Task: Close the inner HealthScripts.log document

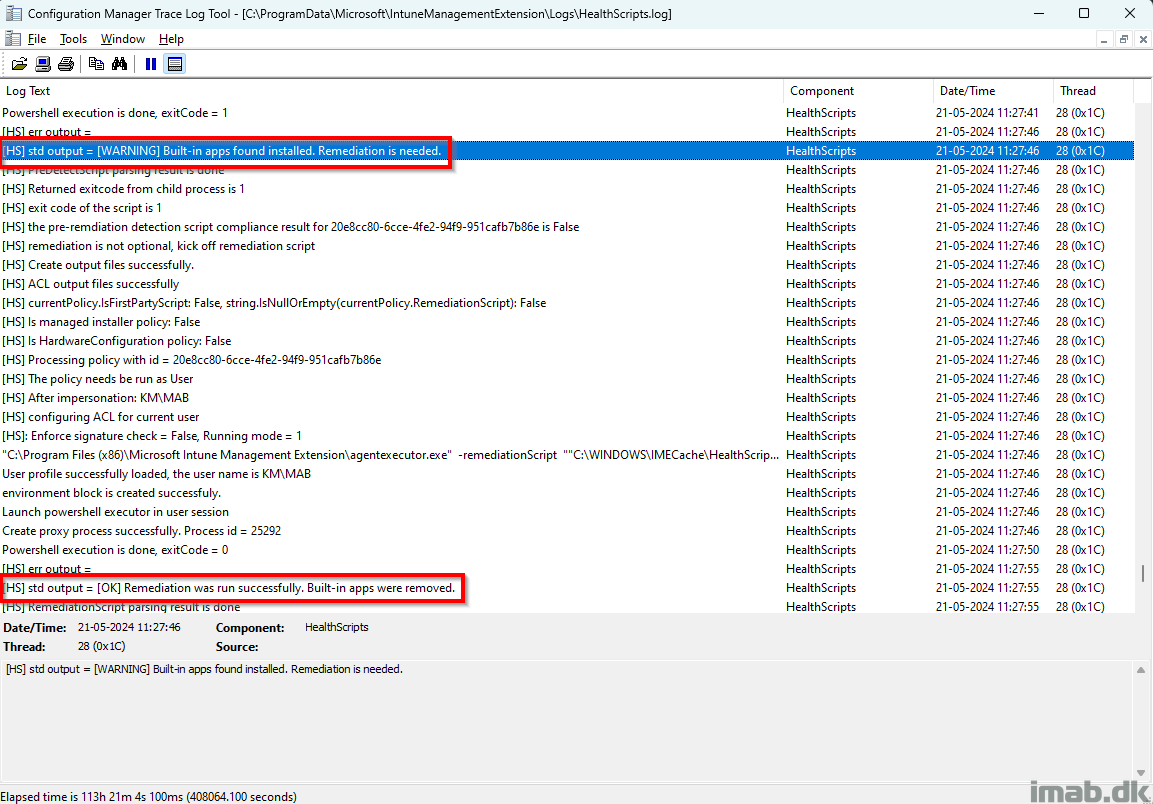Action: tap(1143, 40)
